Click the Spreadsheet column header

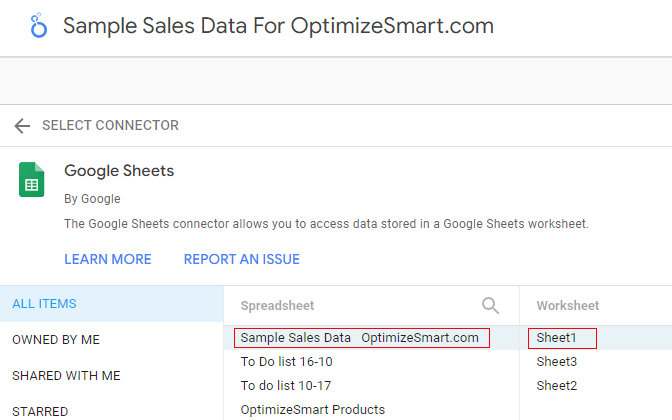tap(277, 306)
